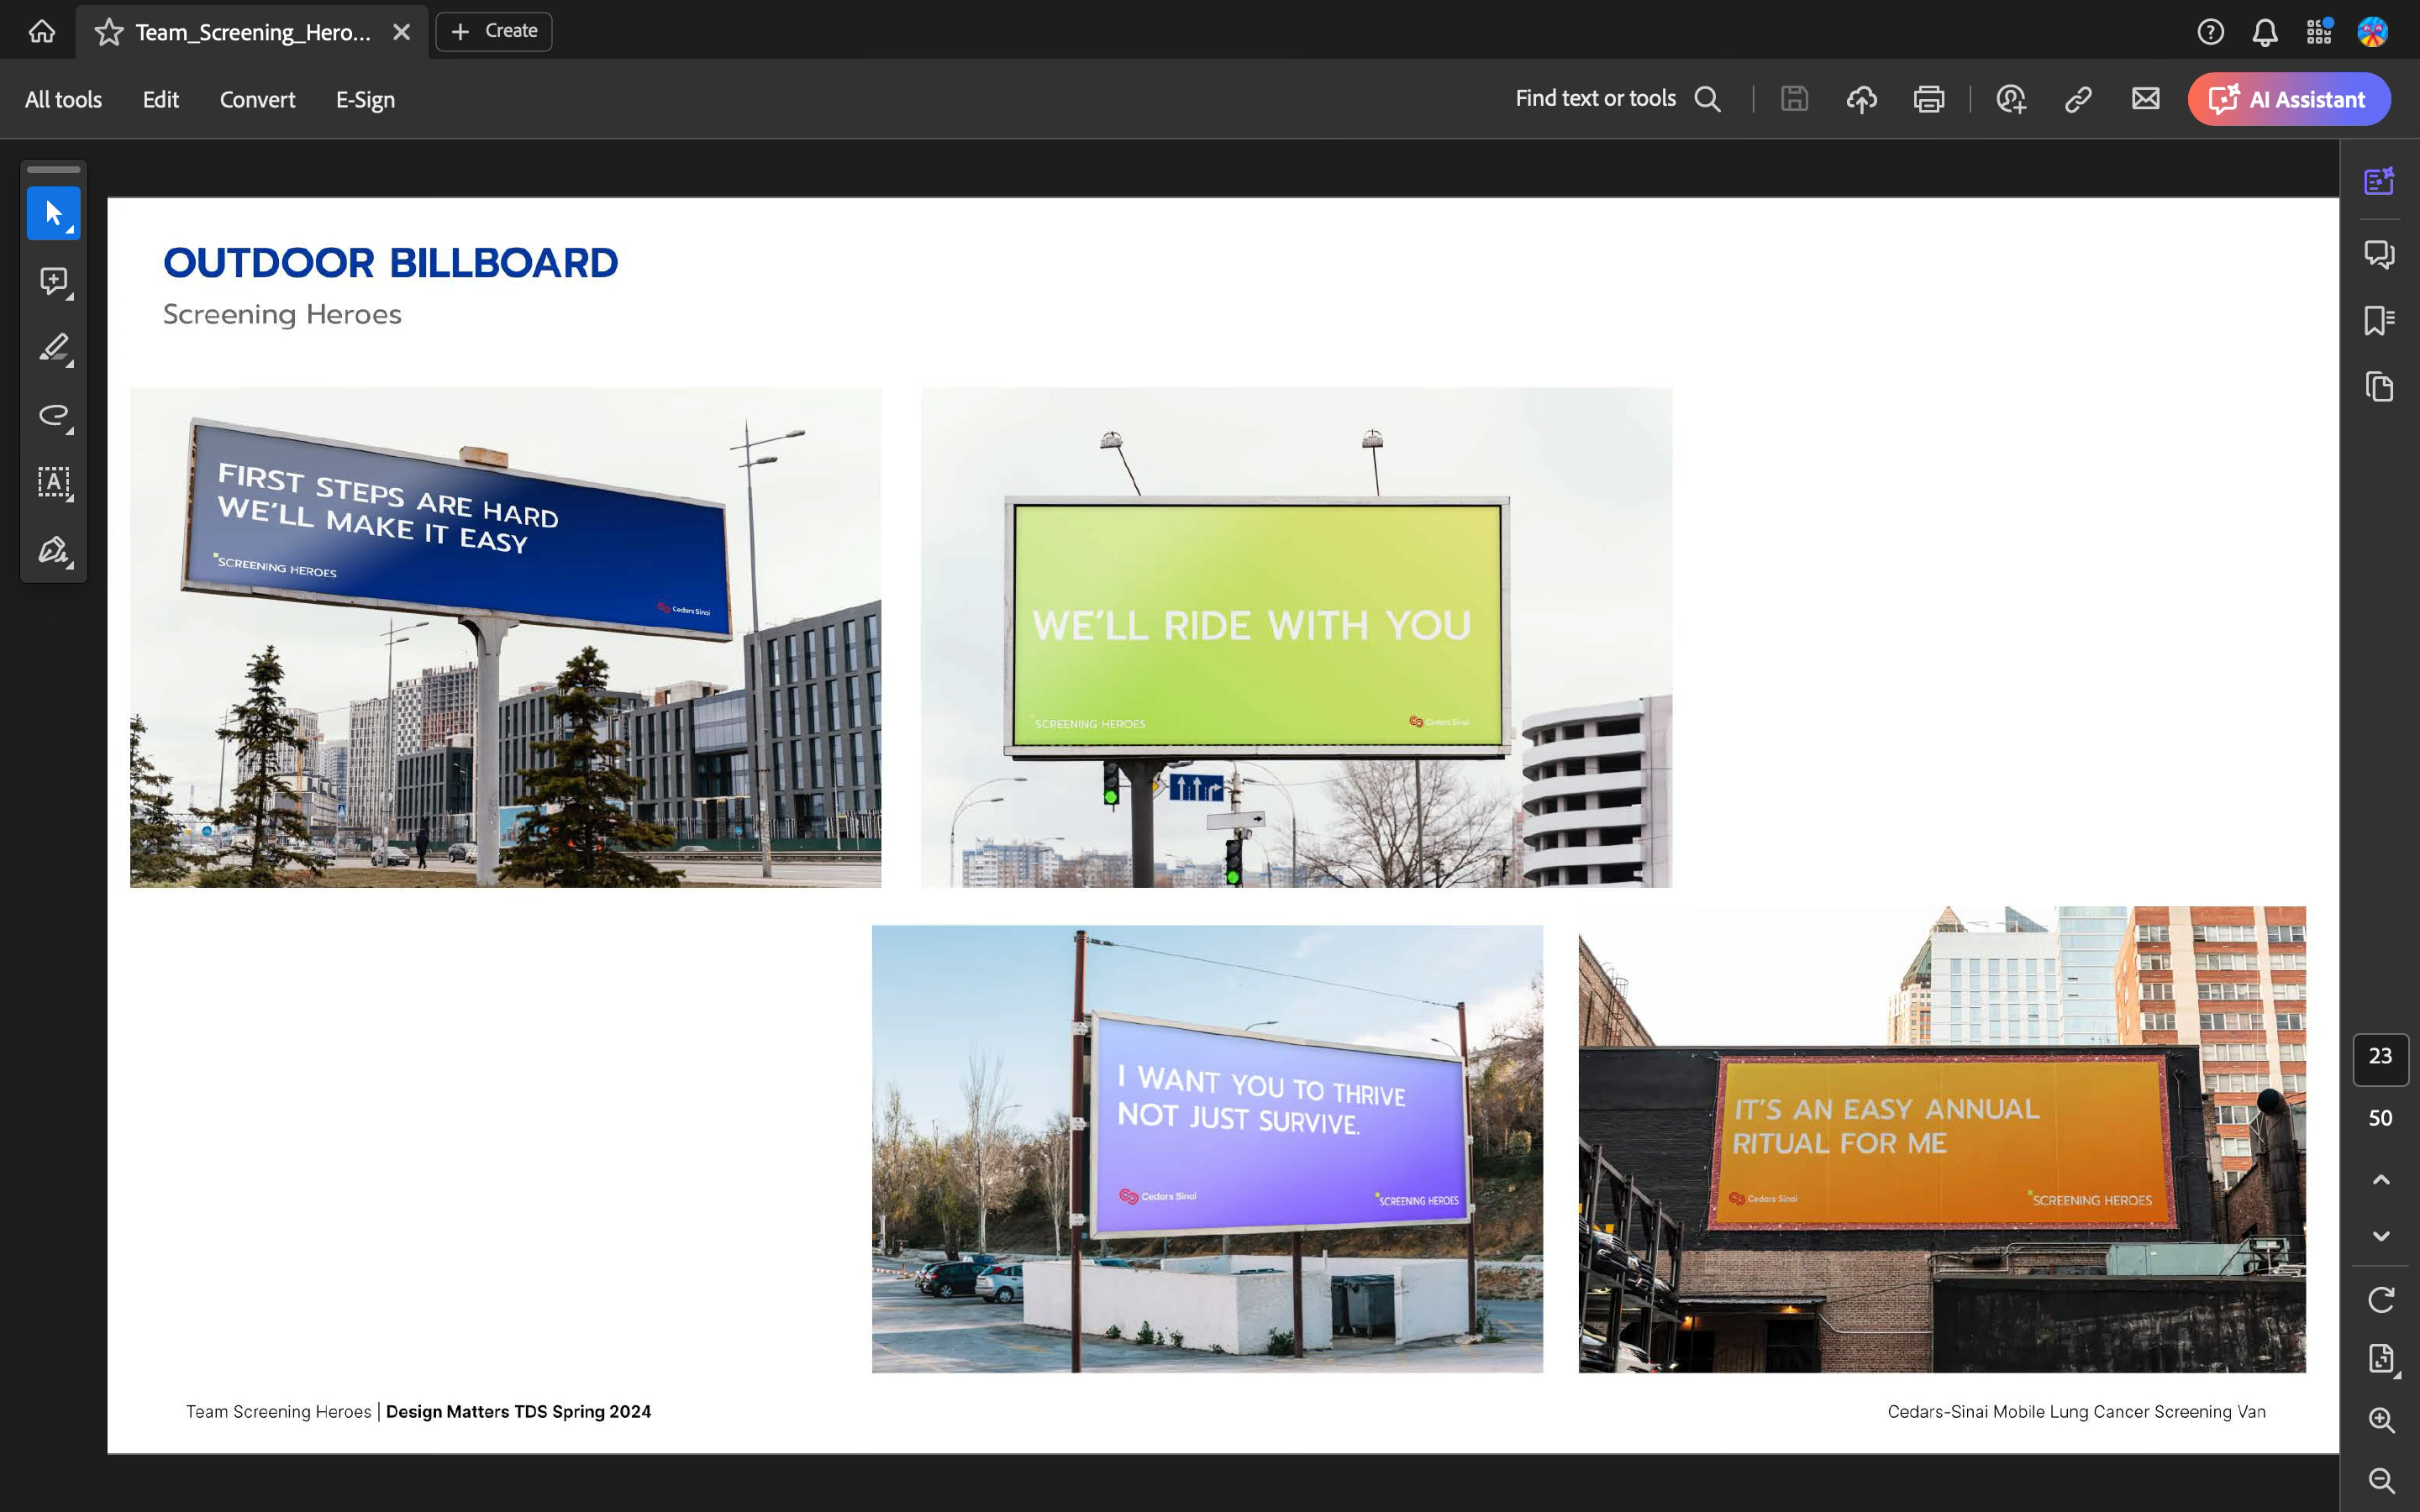Select the highlighter pen tool
Screen dimensions: 2420x1512
point(53,348)
